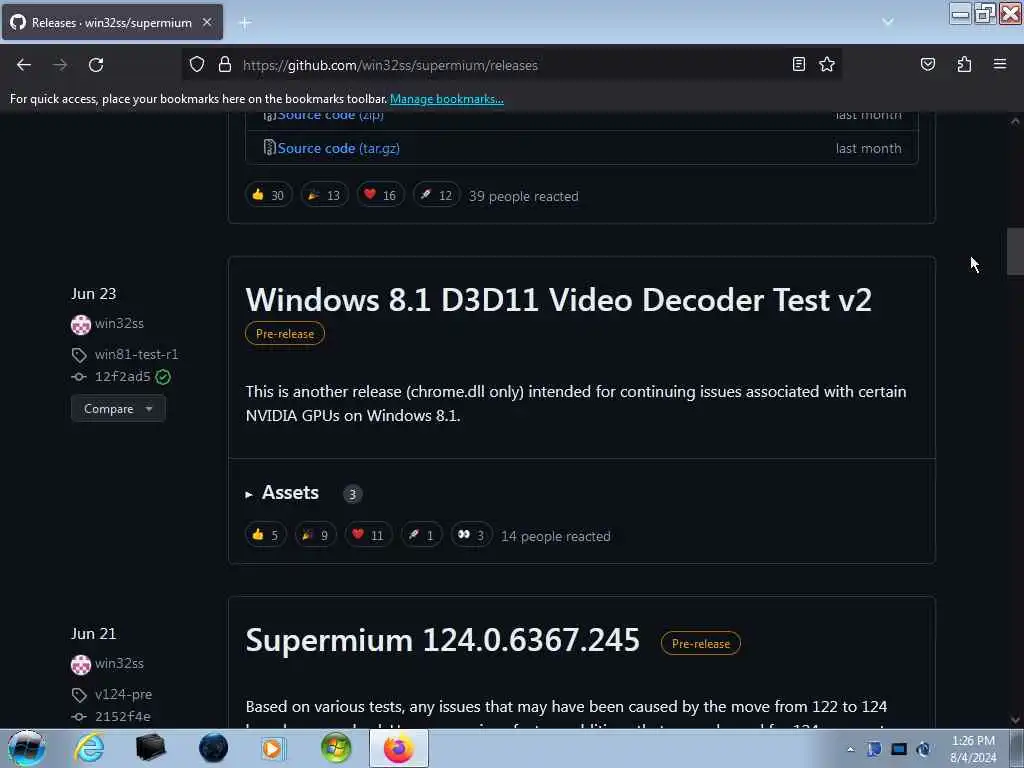The image size is (1024, 768).
Task: Open win32ss author link under Jun 21
Action: coord(119,664)
